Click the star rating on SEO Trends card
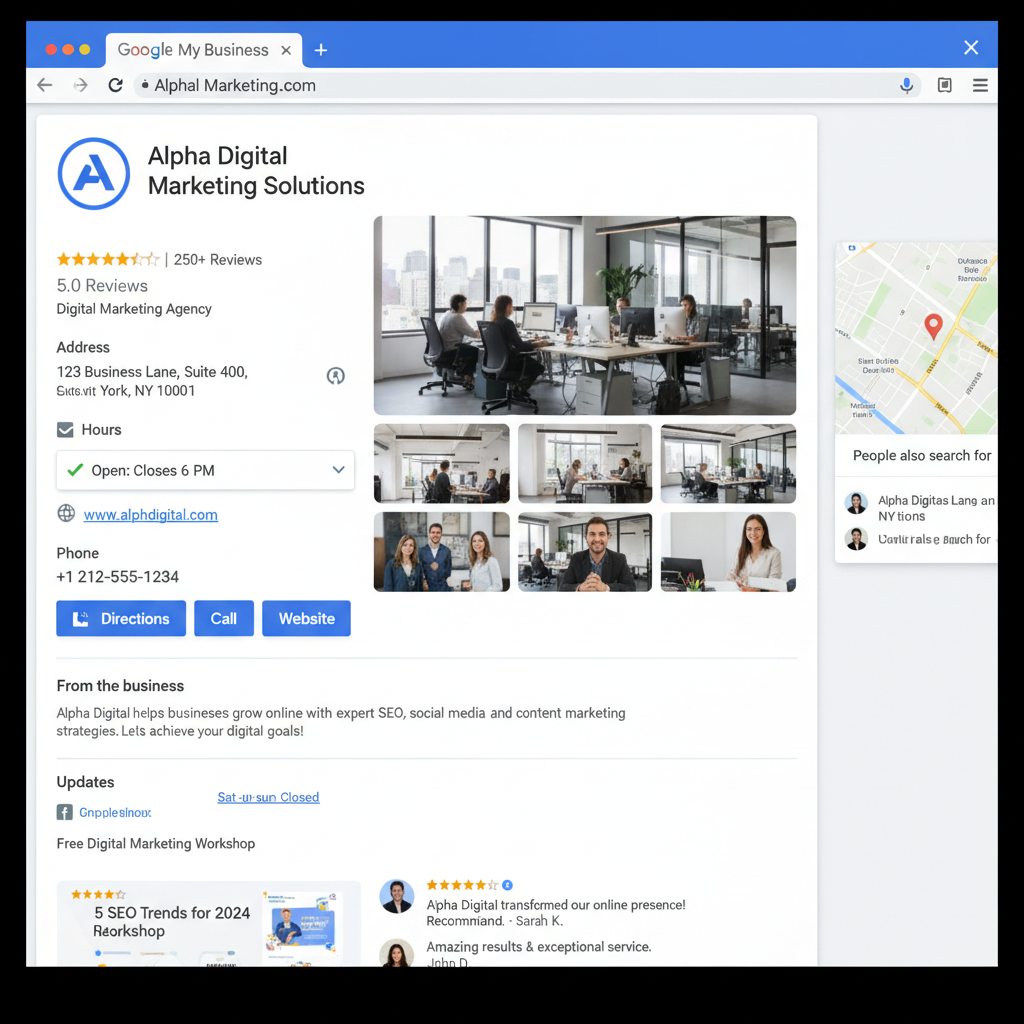1024x1024 pixels. click(x=98, y=894)
